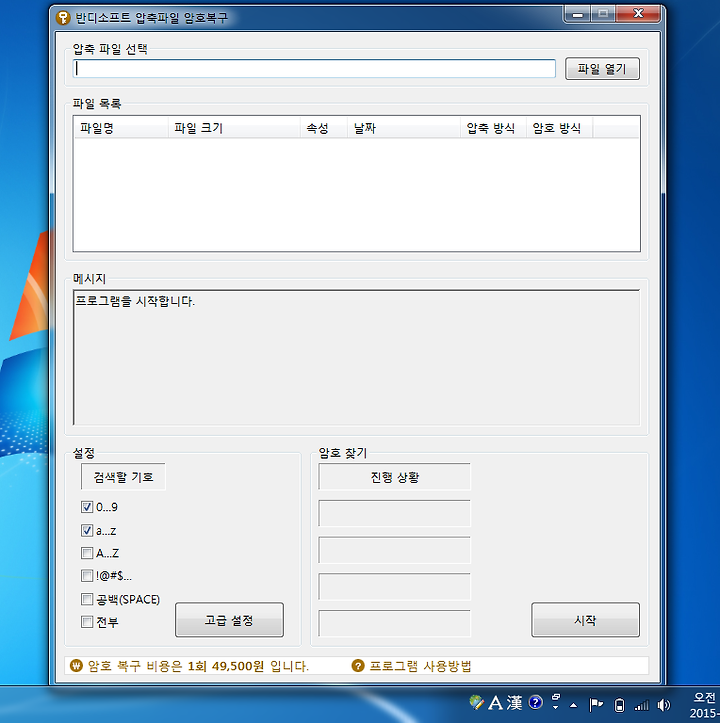Screen dimensions: 720x723
Task: Sort by 암호 방식 column header
Action: point(559,128)
